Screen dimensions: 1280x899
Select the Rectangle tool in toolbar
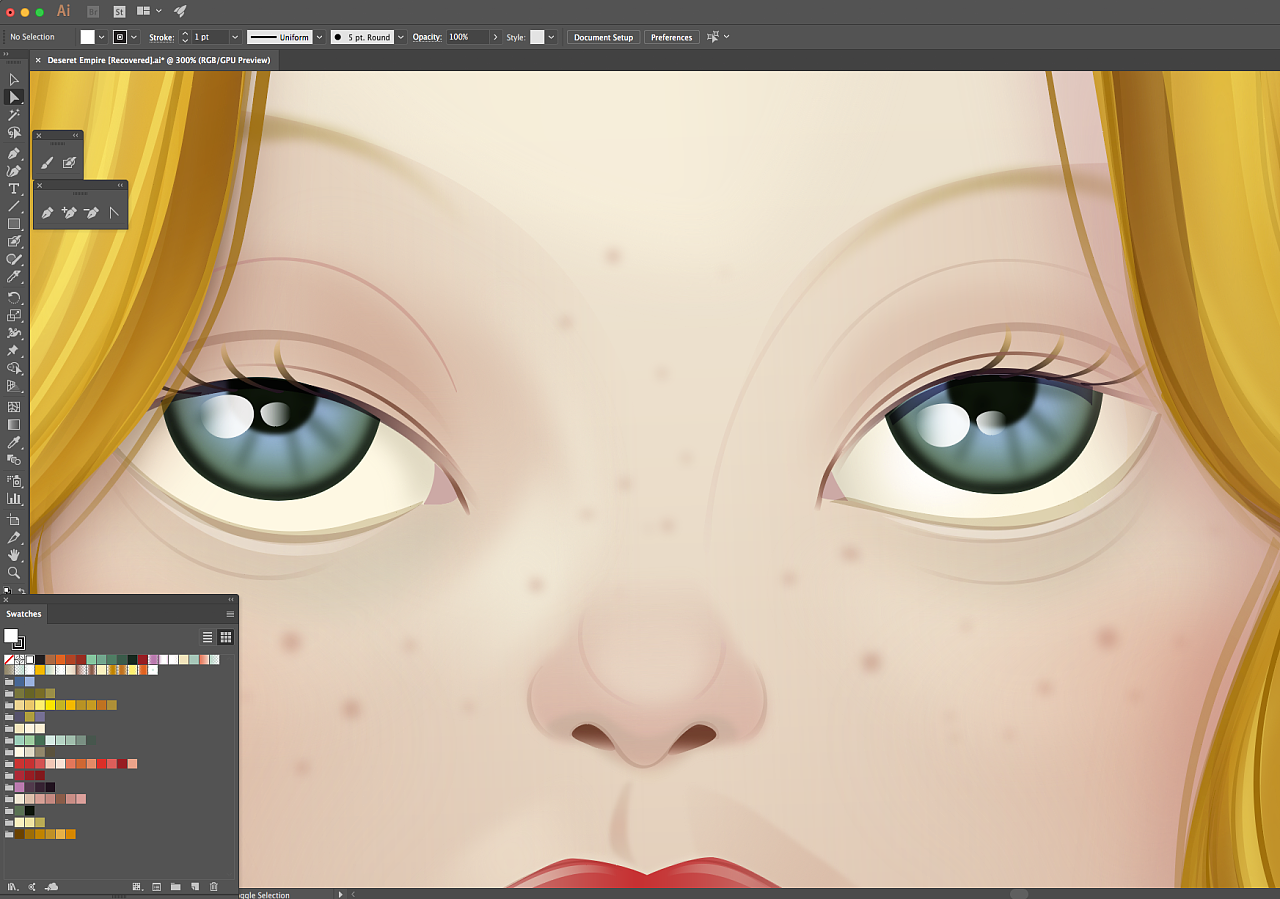(14, 224)
